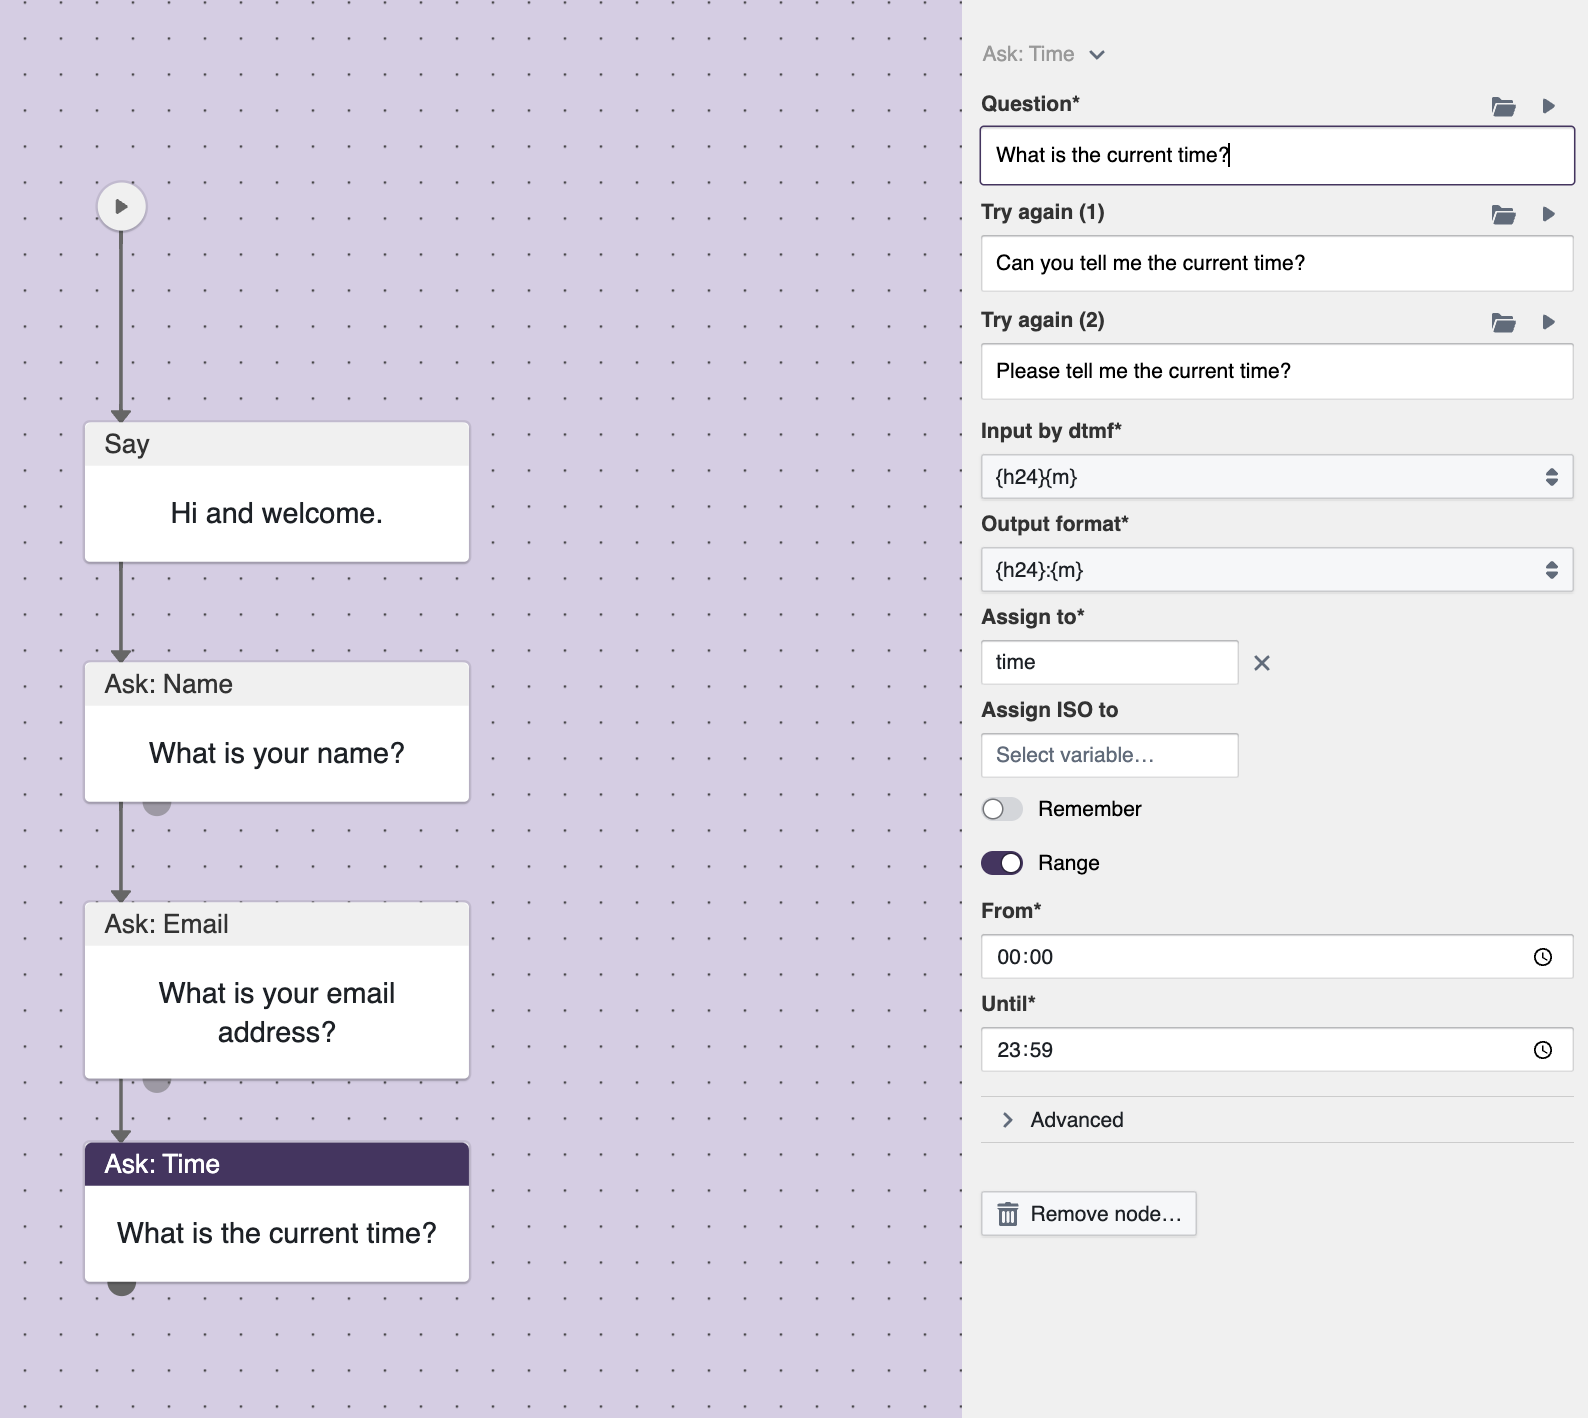
Task: Open clock picker in From field
Action: [1542, 957]
